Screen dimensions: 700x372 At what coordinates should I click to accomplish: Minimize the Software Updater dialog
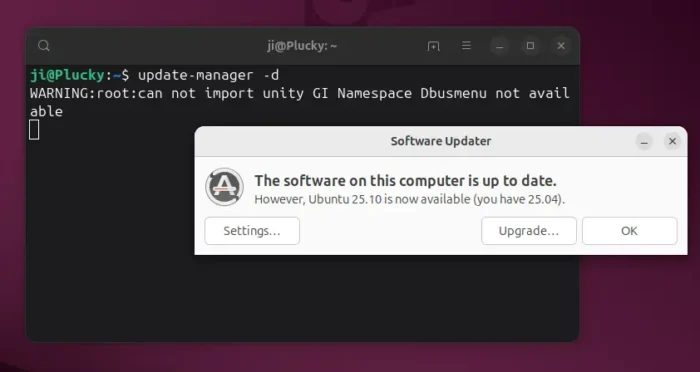pos(644,142)
